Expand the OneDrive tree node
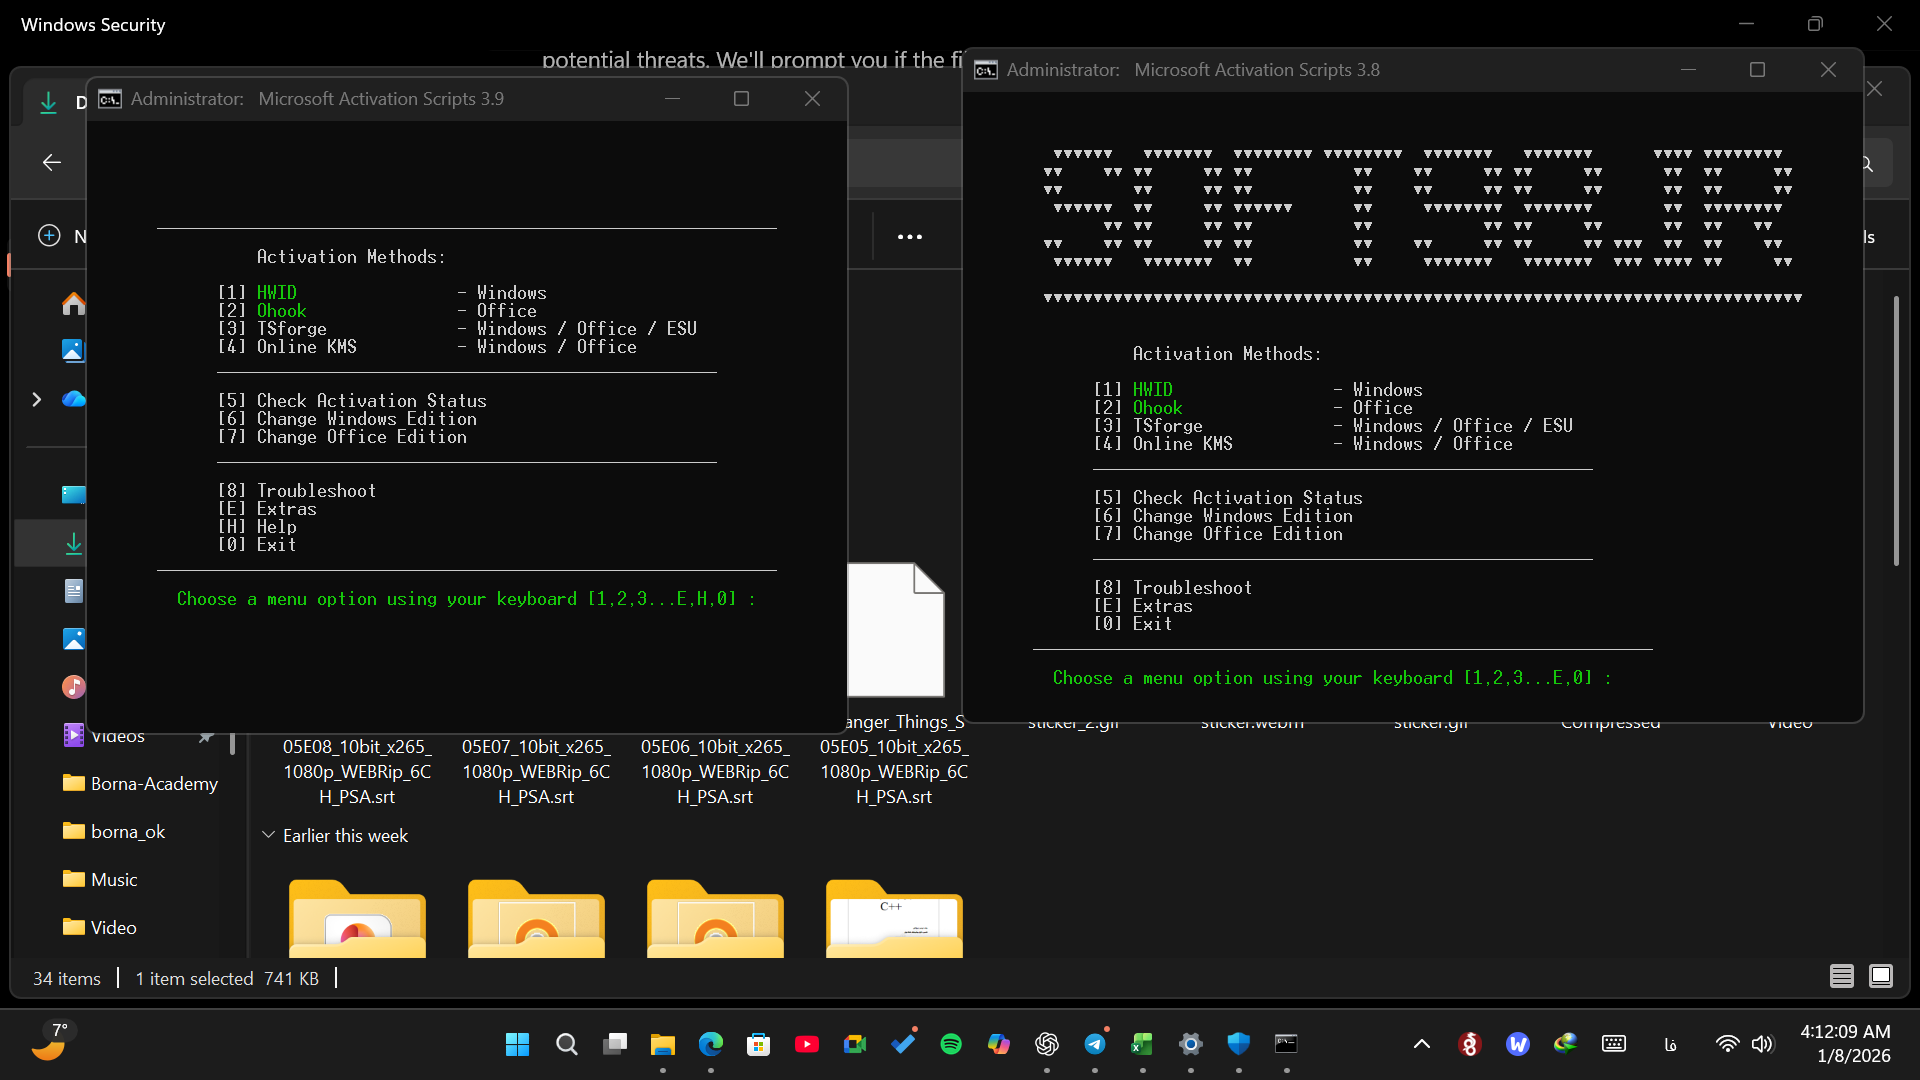The image size is (1920, 1080). tap(37, 399)
